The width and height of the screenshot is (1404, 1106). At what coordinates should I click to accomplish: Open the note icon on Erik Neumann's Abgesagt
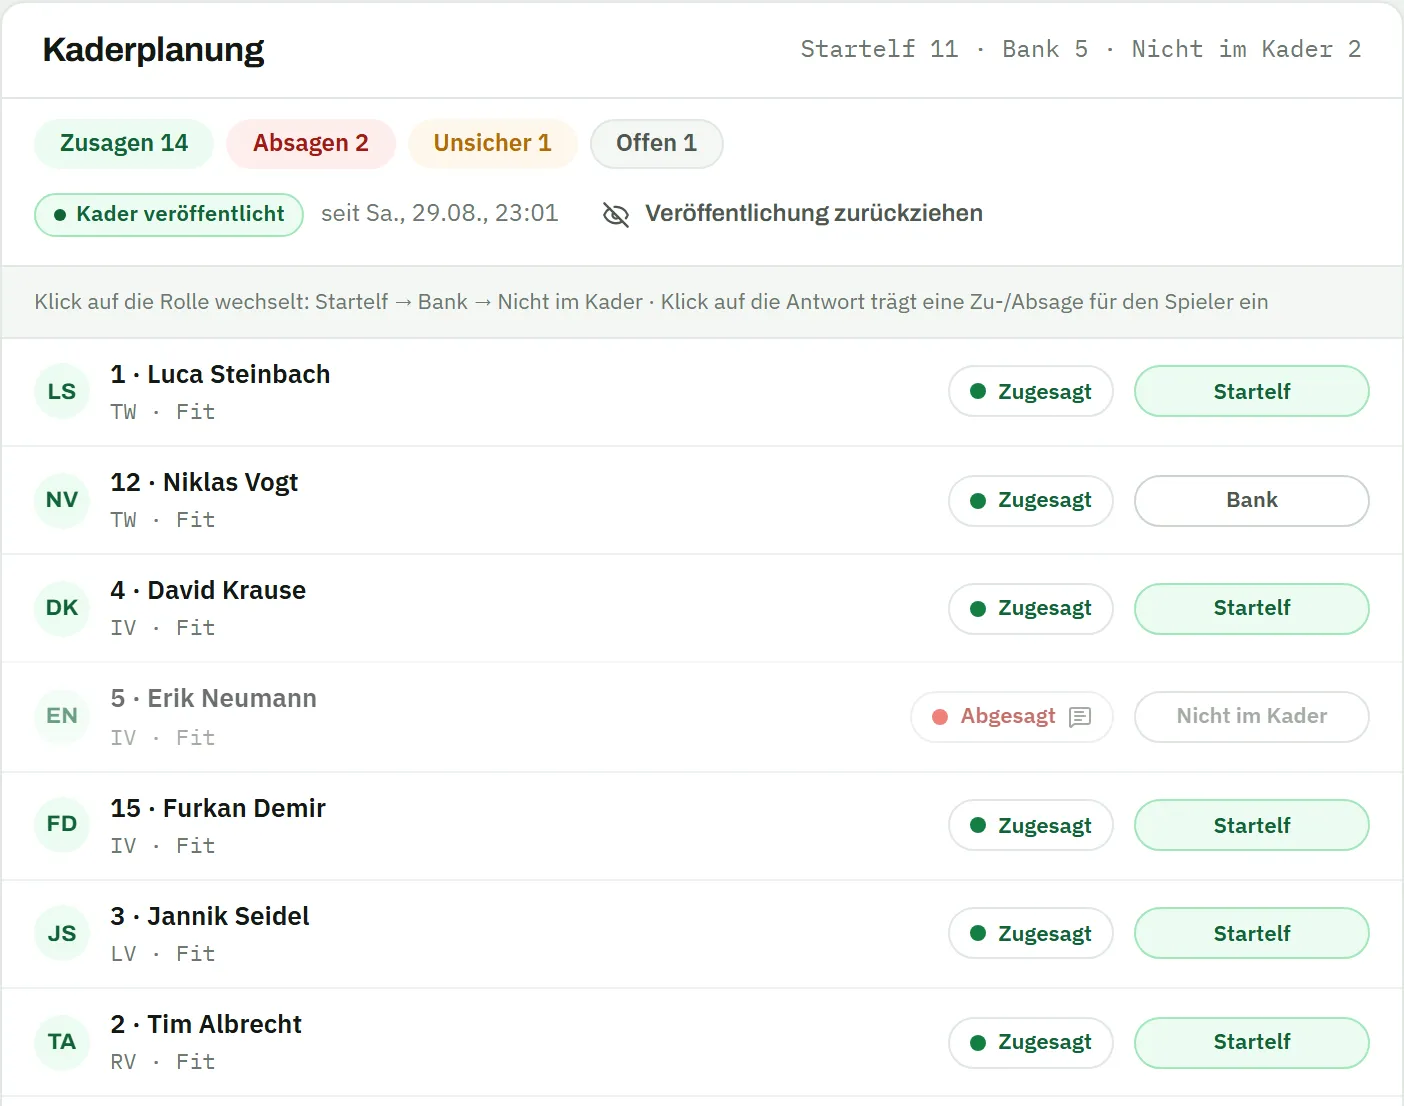pos(1080,717)
